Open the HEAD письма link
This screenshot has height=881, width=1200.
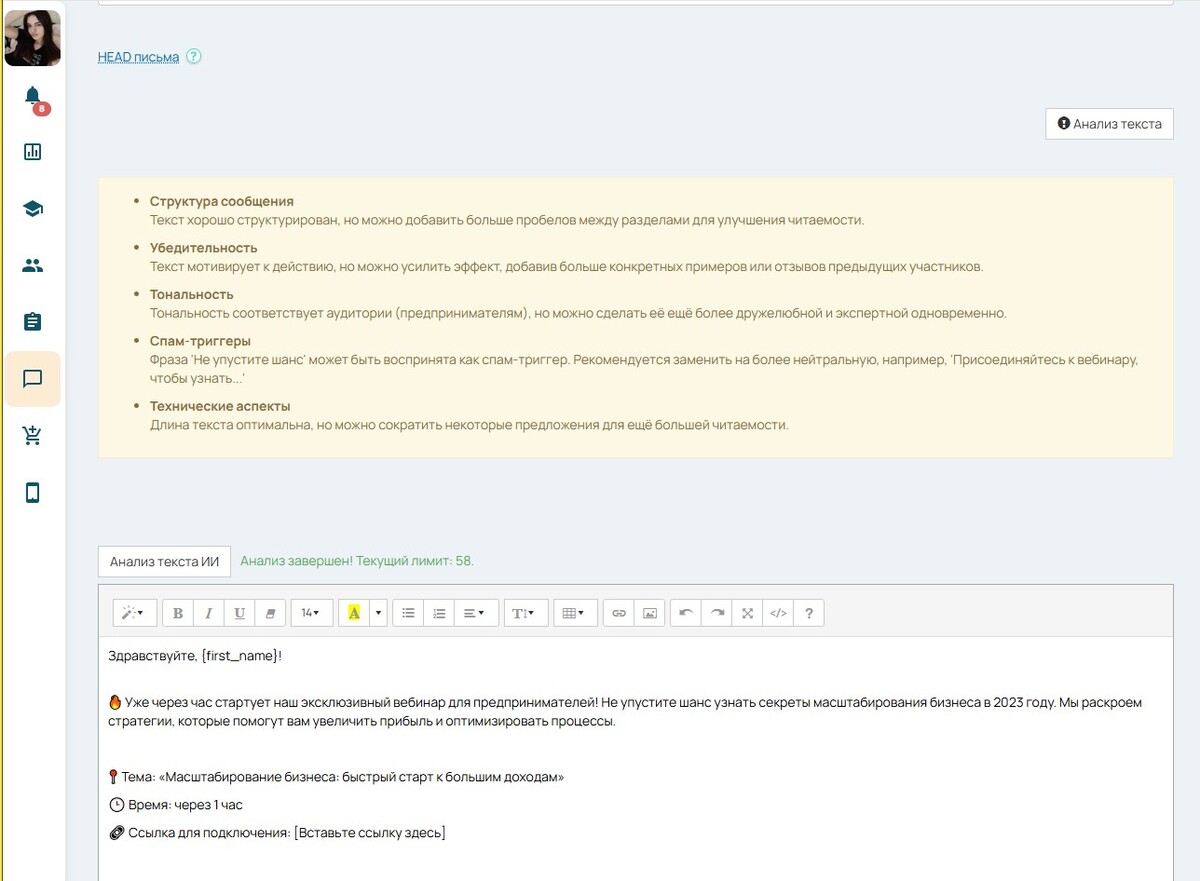[138, 57]
